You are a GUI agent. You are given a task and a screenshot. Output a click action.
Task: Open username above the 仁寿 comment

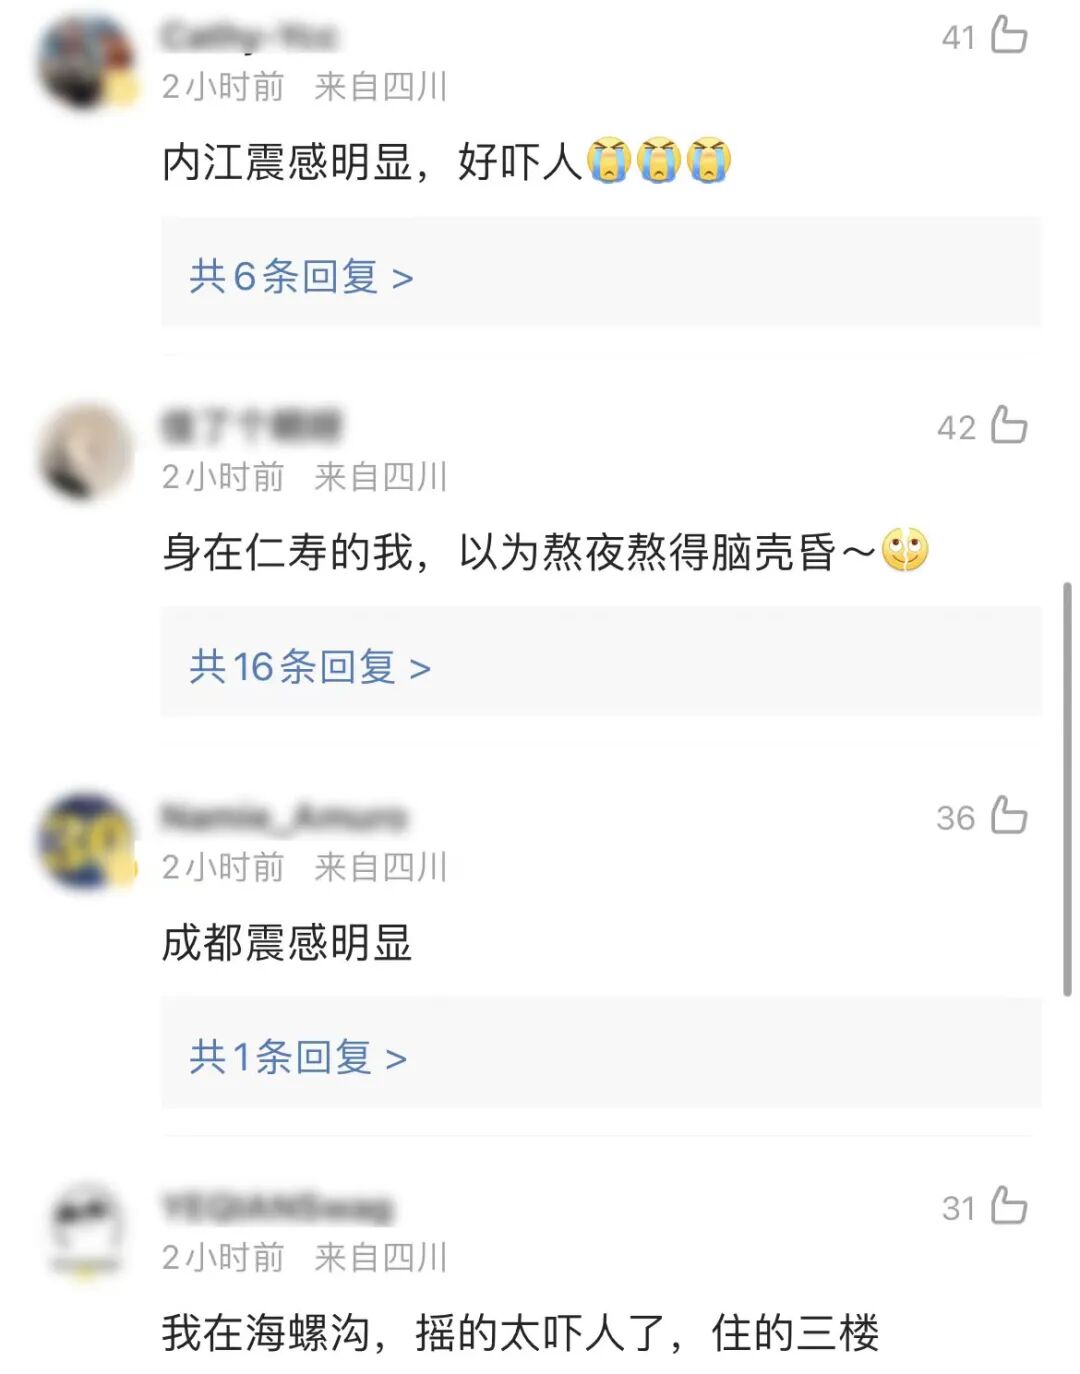point(252,426)
